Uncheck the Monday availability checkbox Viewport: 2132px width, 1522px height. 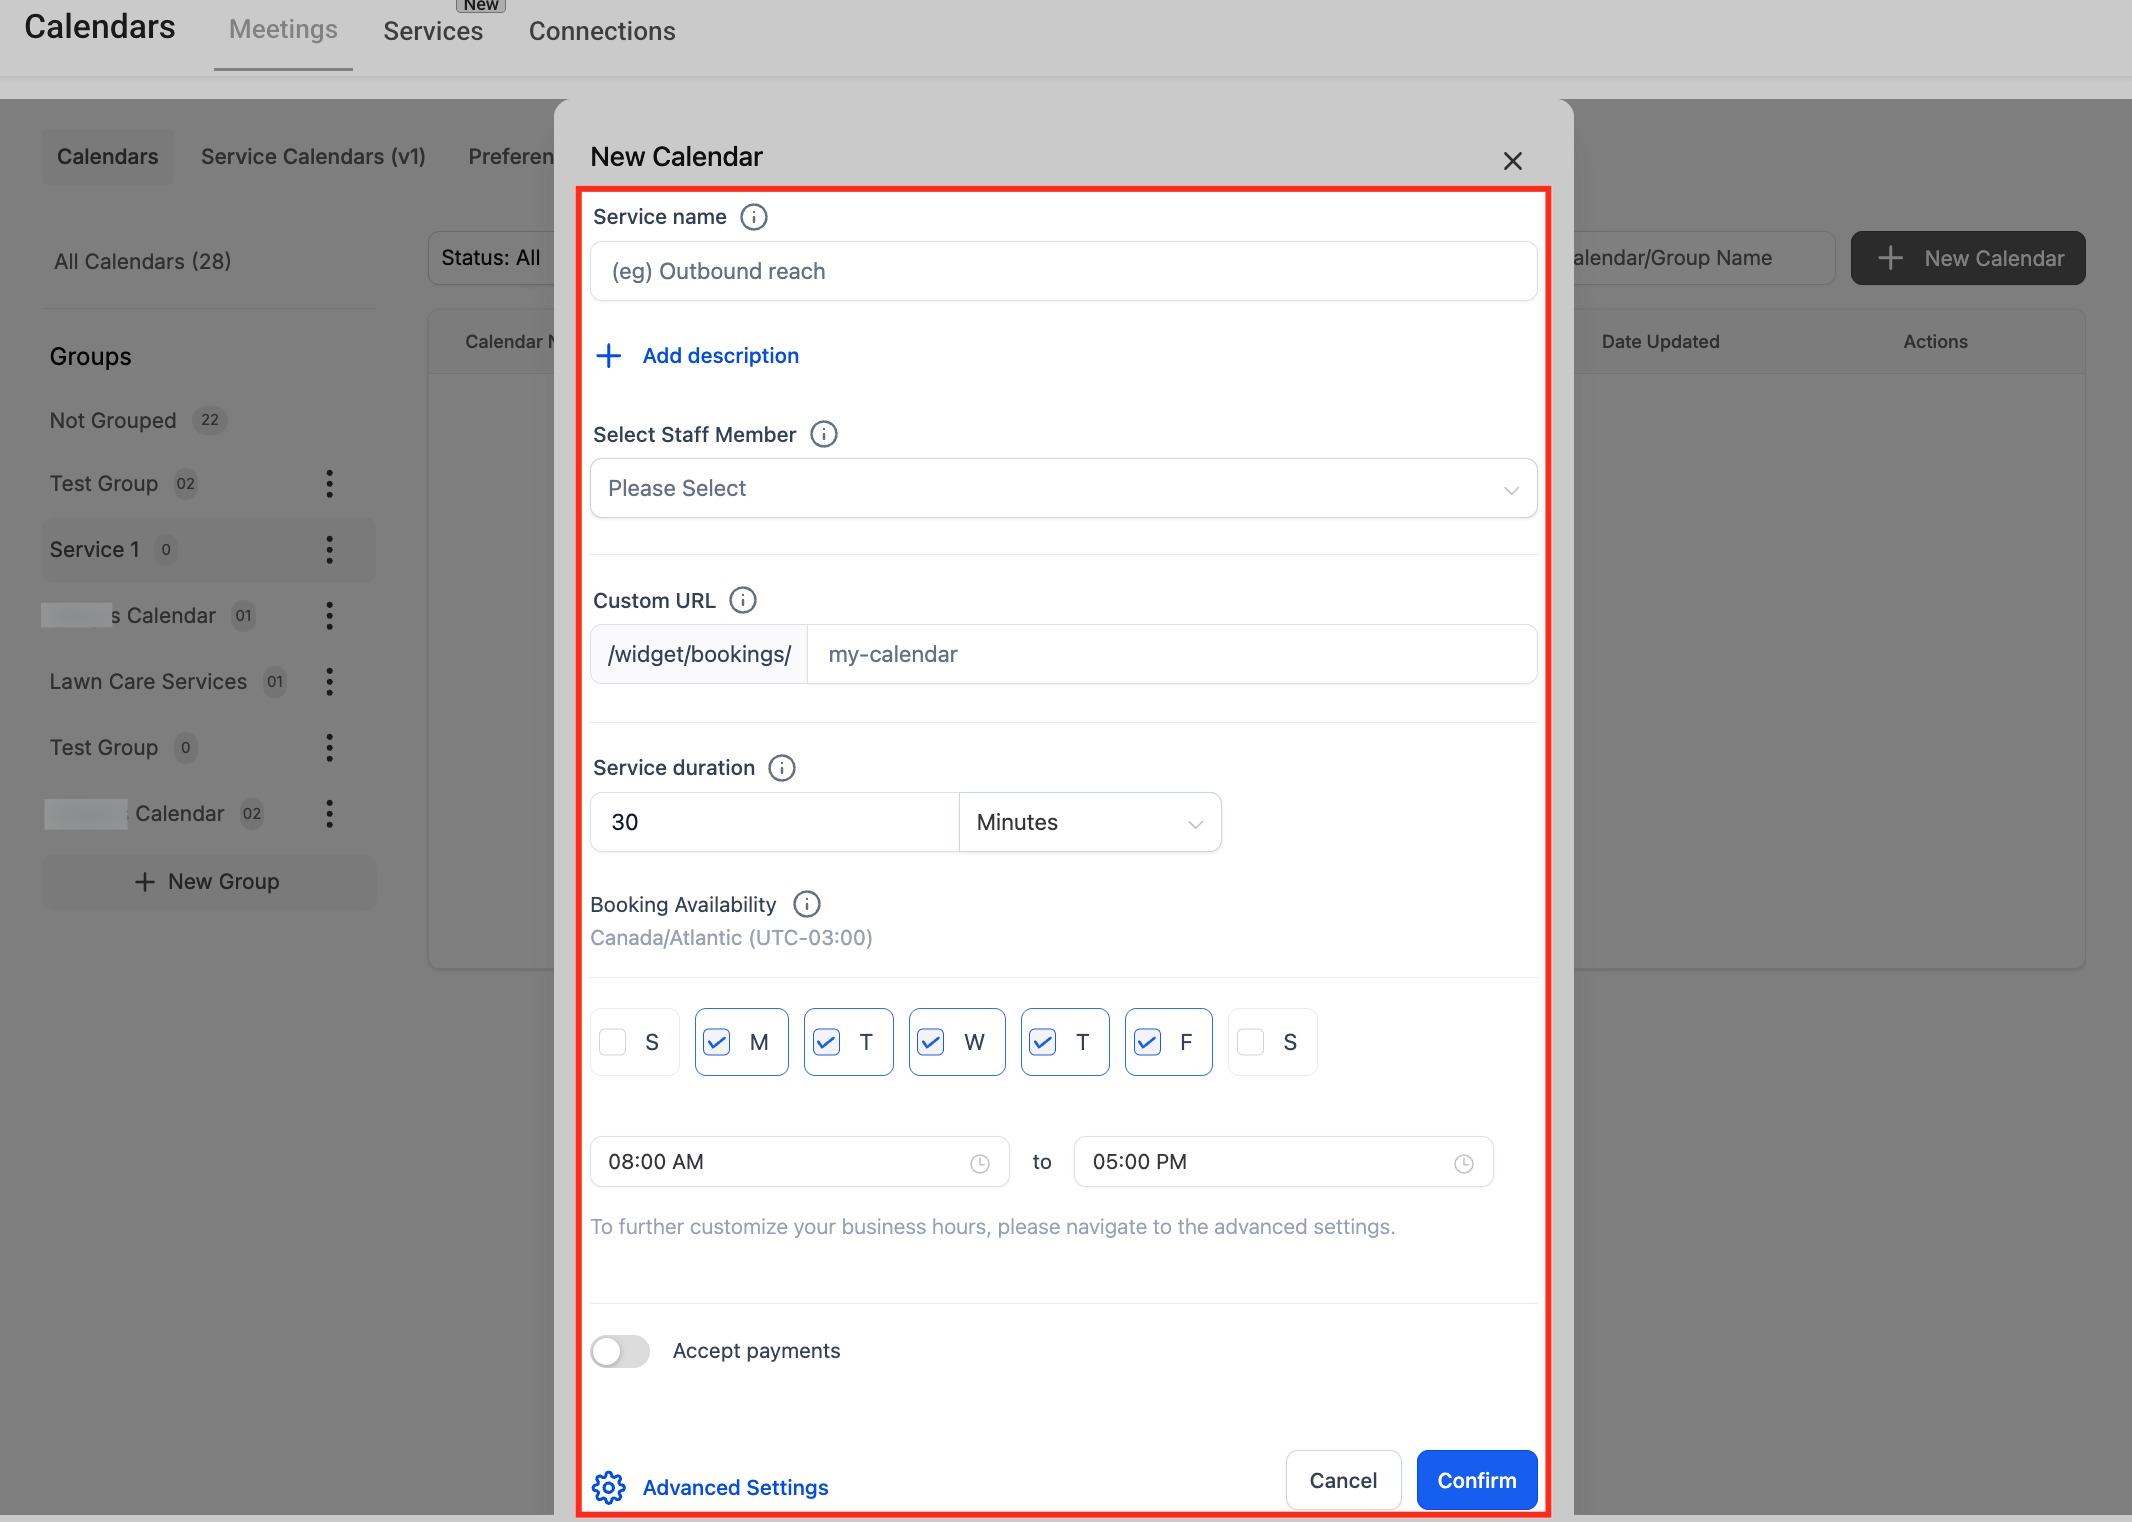coord(717,1042)
